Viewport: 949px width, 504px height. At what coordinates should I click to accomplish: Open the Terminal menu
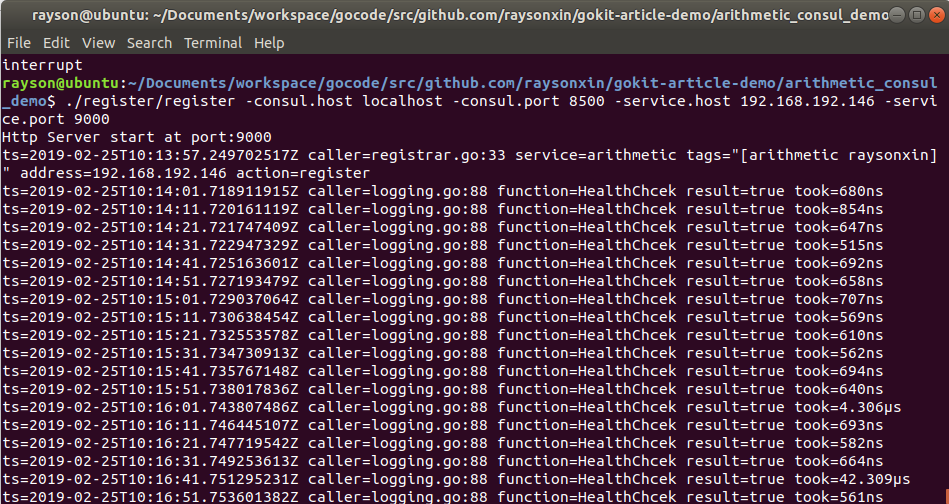click(213, 43)
